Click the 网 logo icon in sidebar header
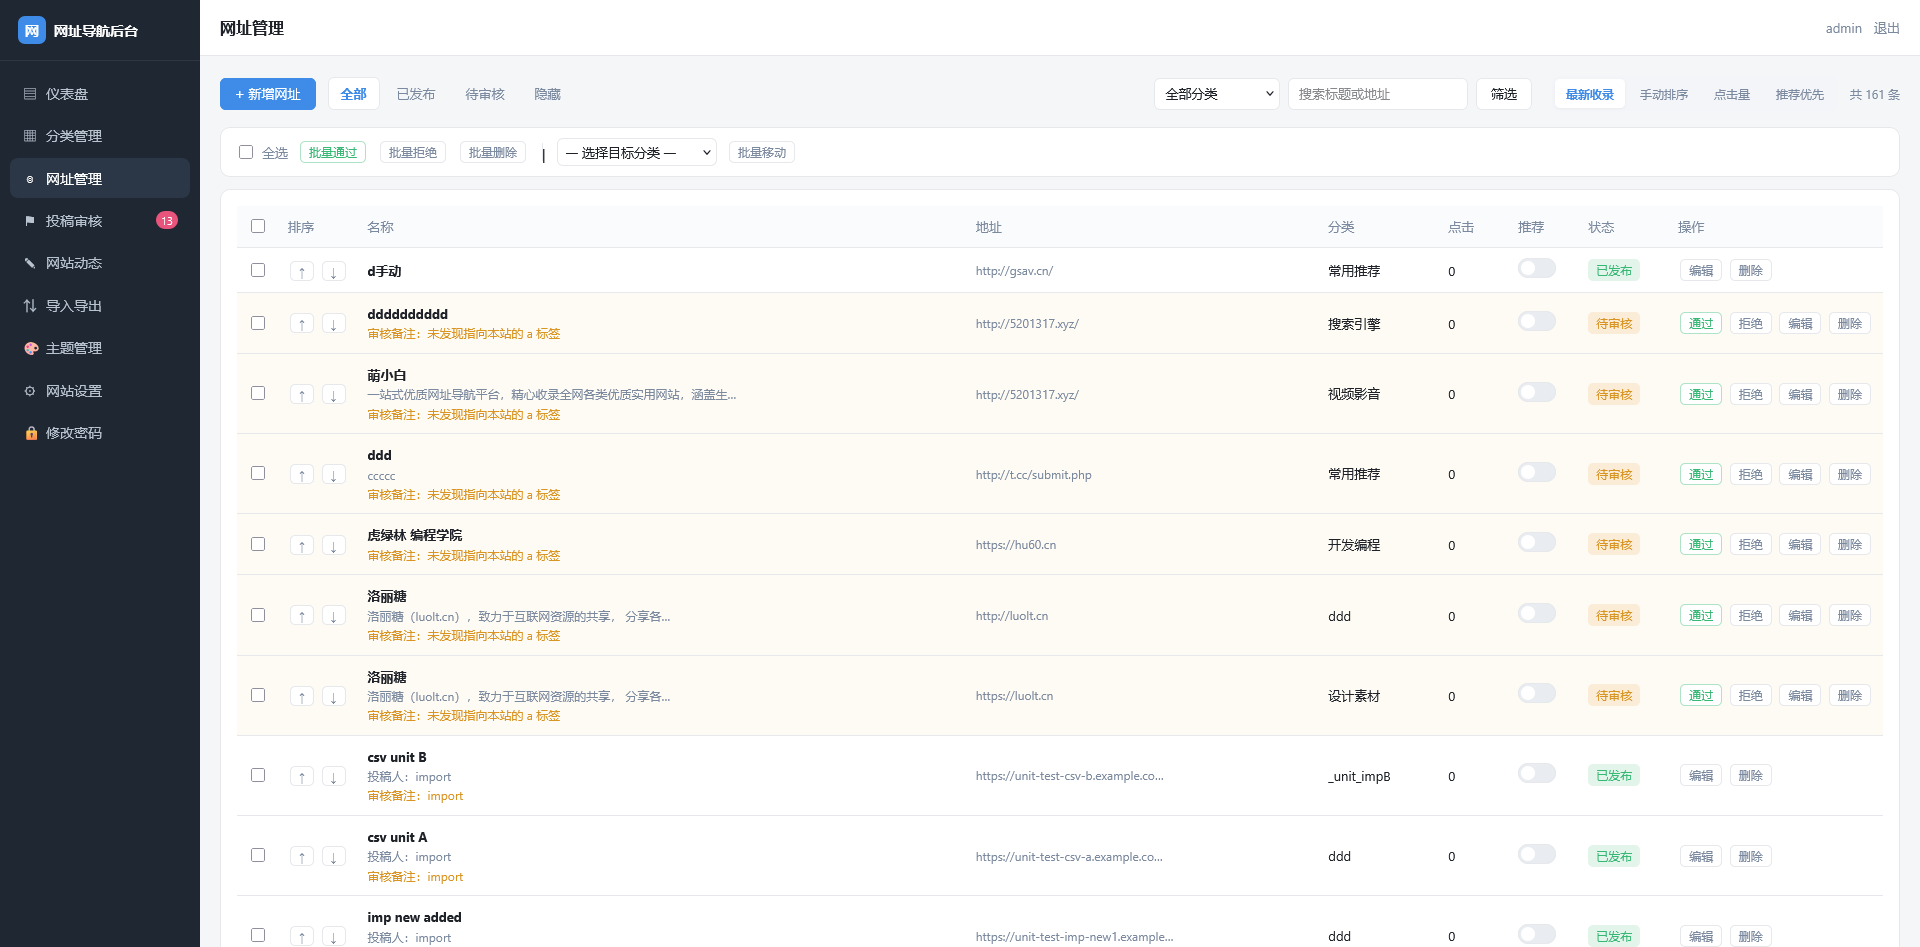Screen dimensions: 1920x947 click(x=32, y=30)
